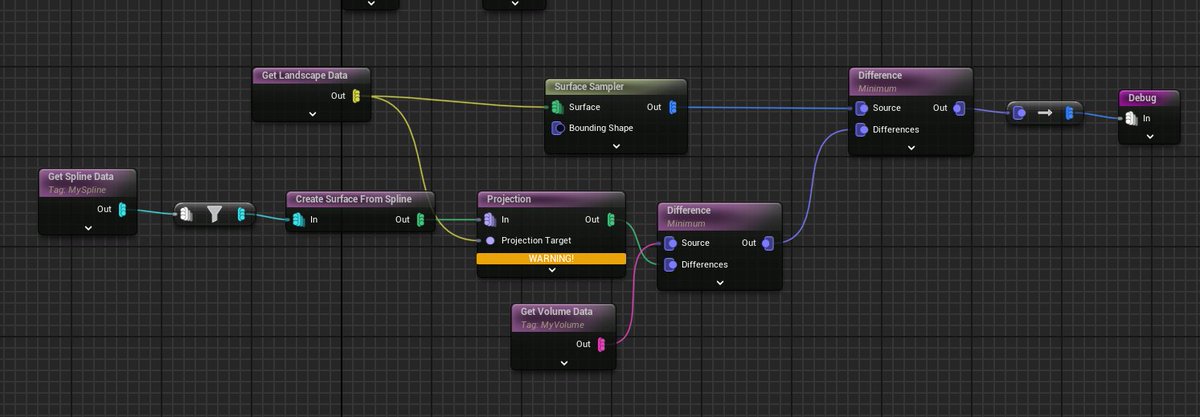
Task: Click the filter node funnel icon
Action: coord(214,215)
